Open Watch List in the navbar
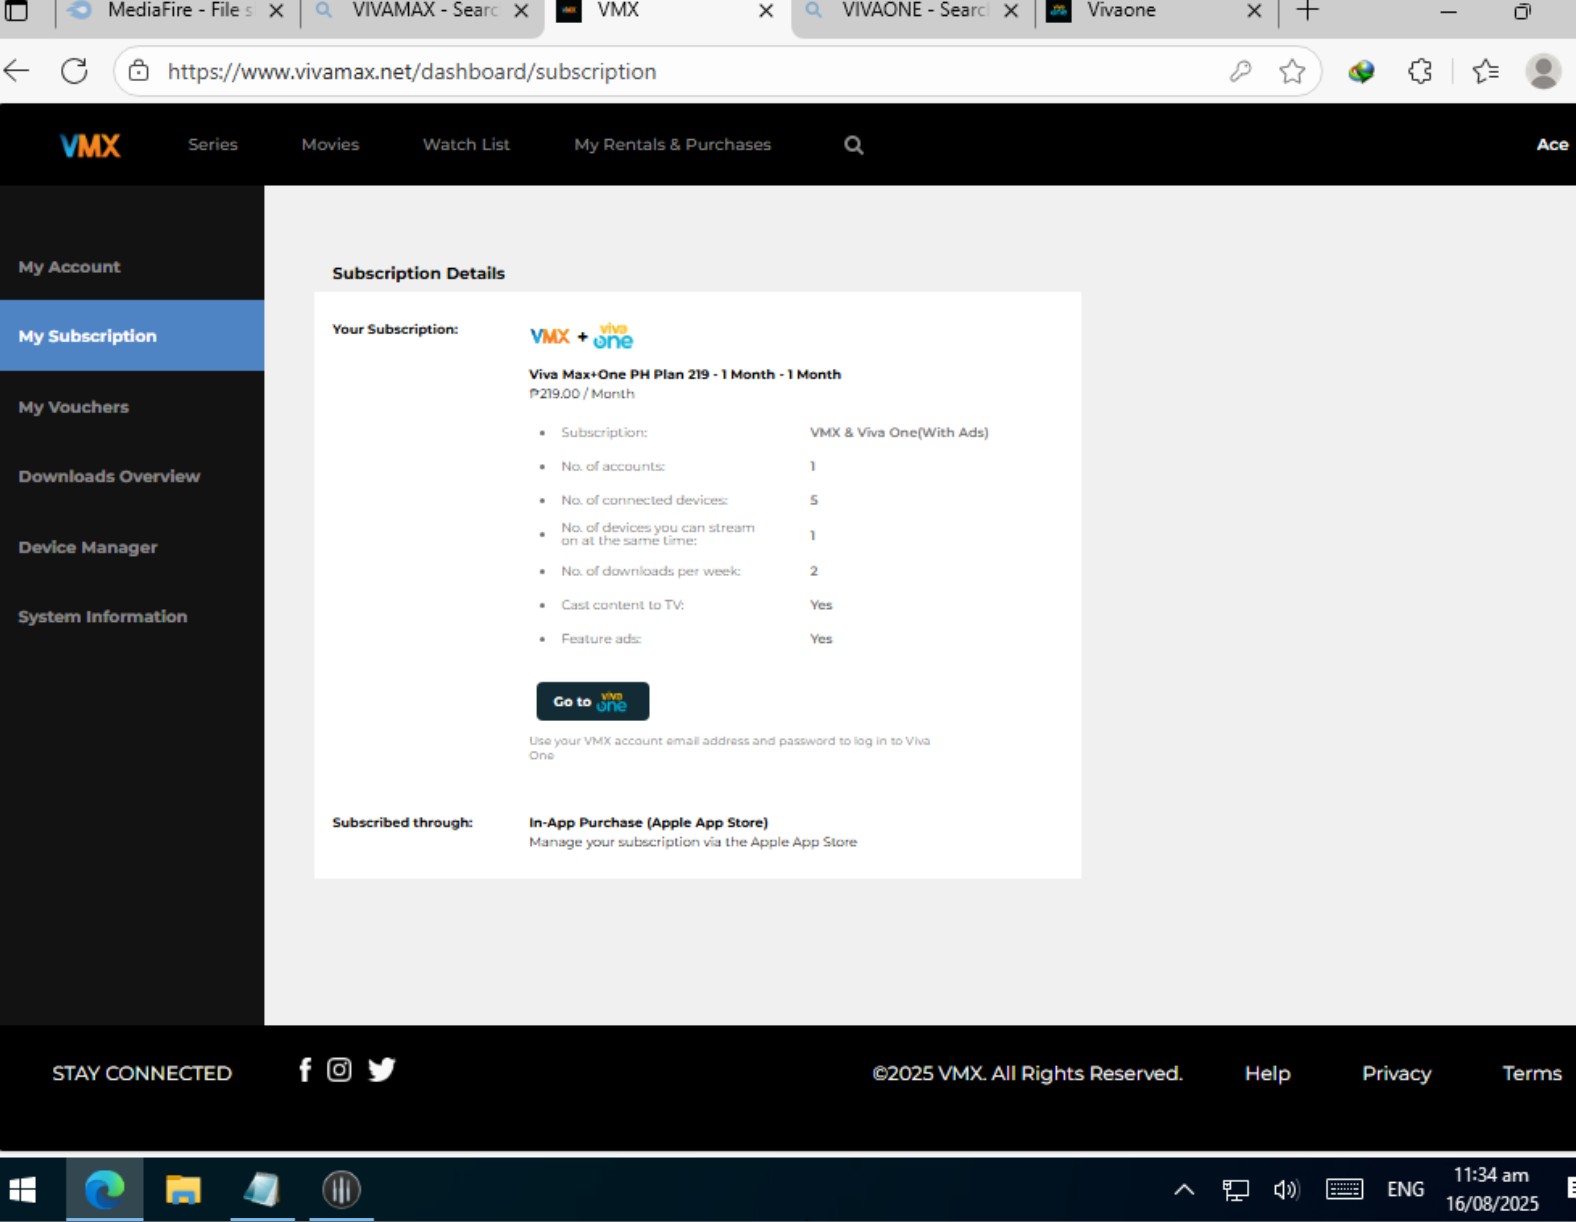This screenshot has height=1222, width=1576. [466, 145]
